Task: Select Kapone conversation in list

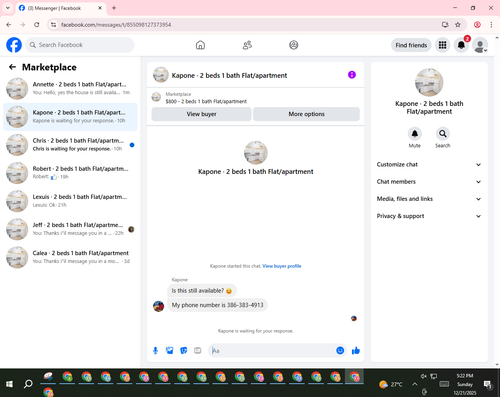Action: point(70,117)
